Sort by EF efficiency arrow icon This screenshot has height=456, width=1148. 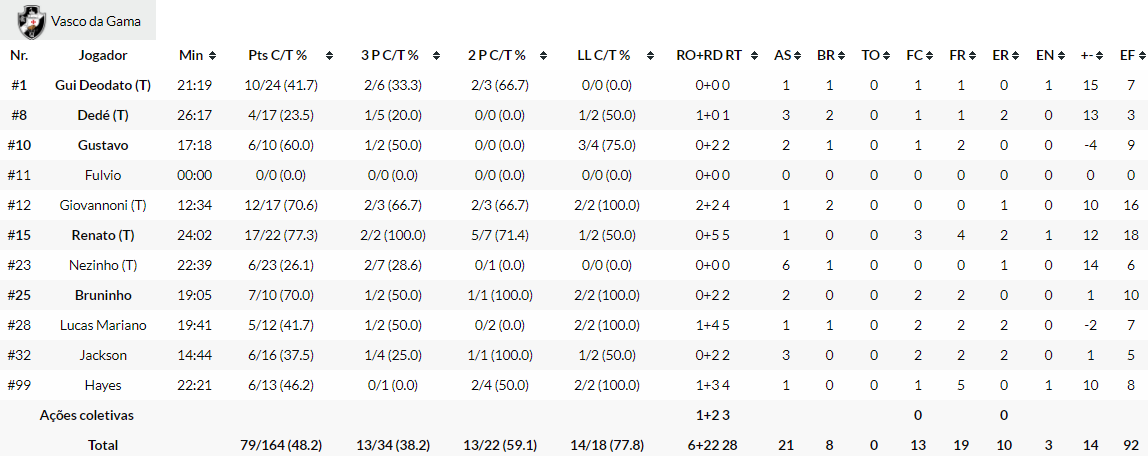(1140, 56)
